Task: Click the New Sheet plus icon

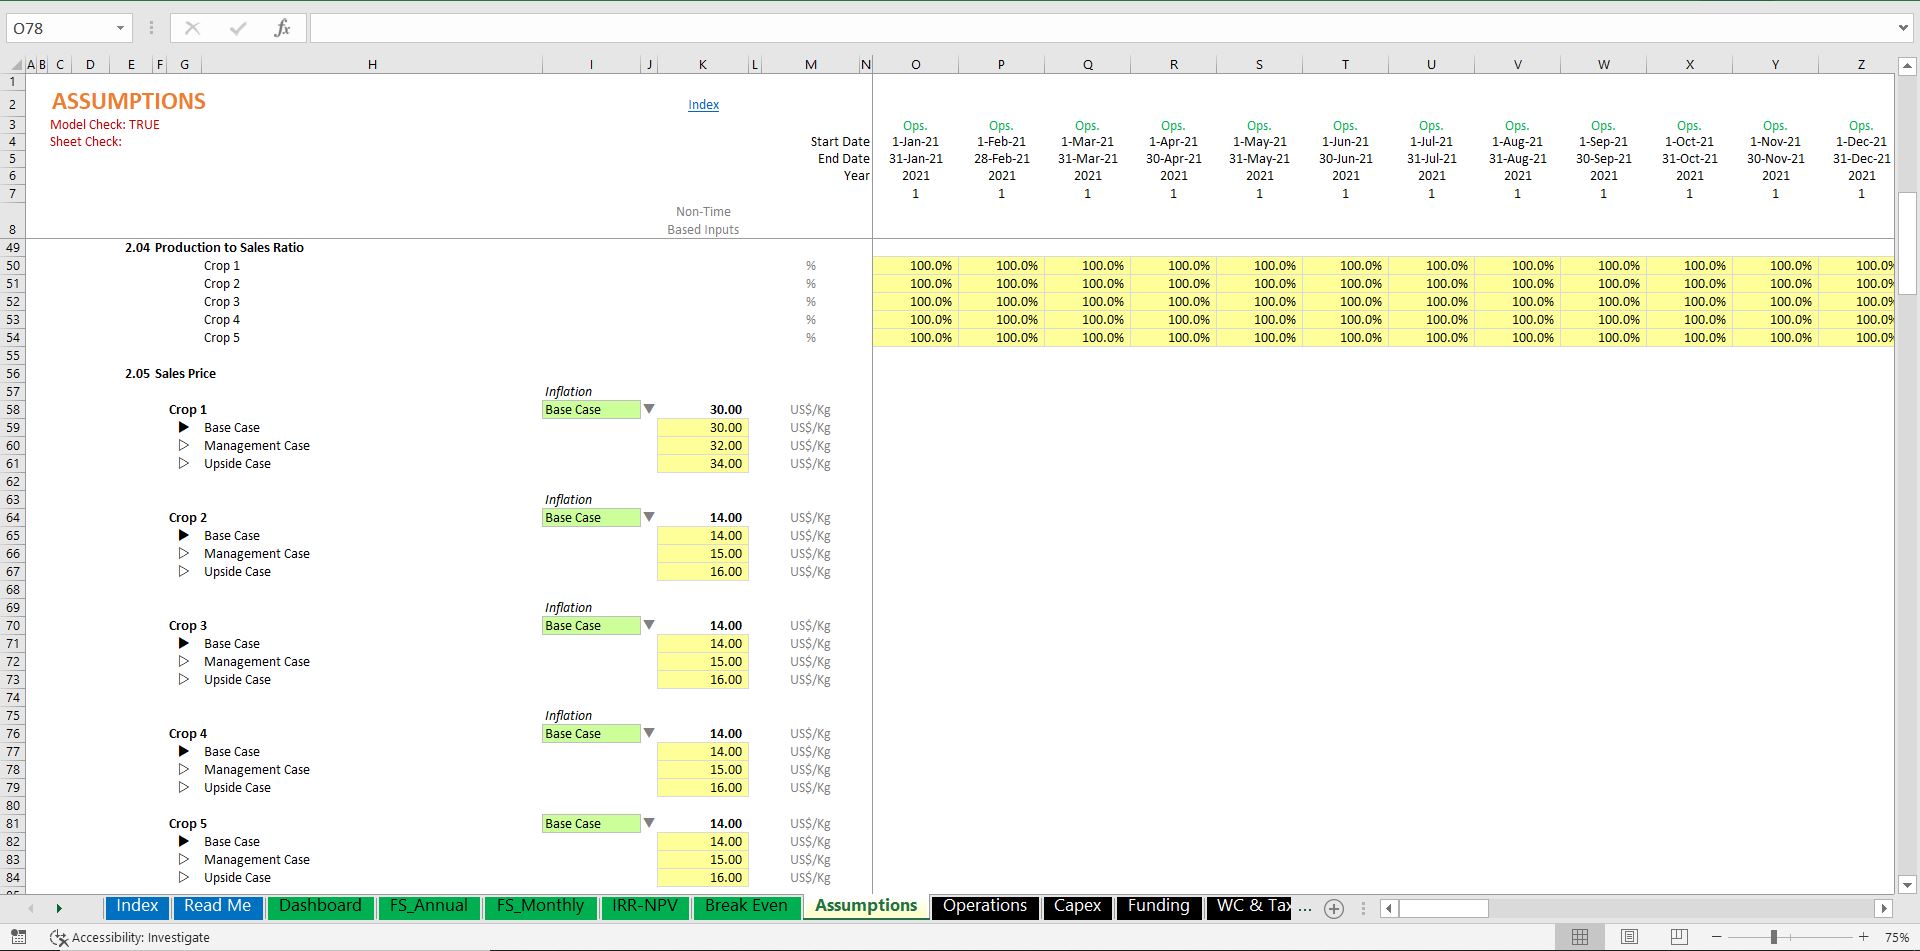Action: coord(1334,908)
